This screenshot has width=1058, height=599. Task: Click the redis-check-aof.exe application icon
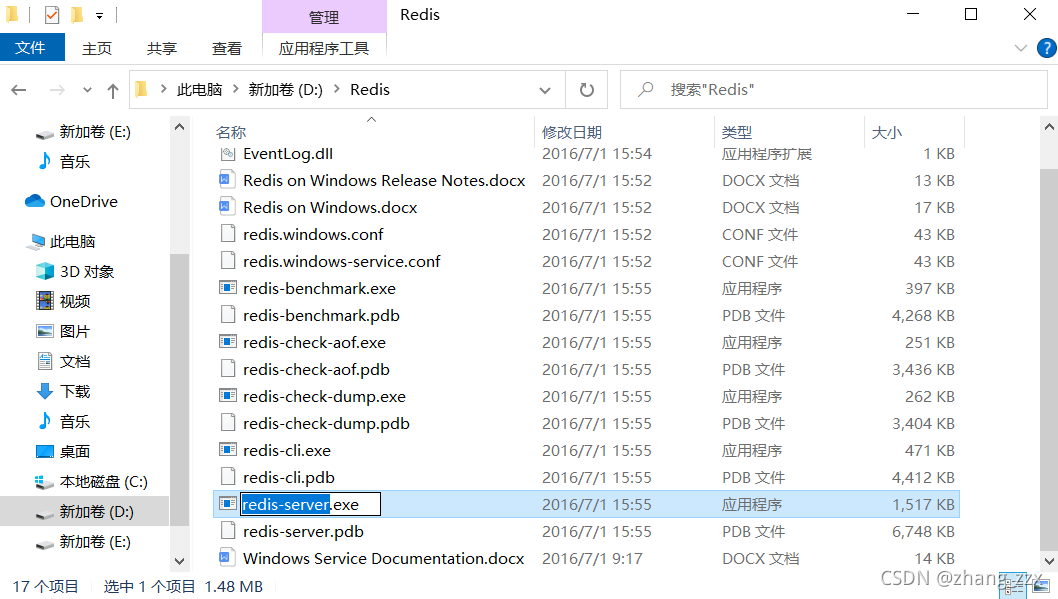(228, 341)
